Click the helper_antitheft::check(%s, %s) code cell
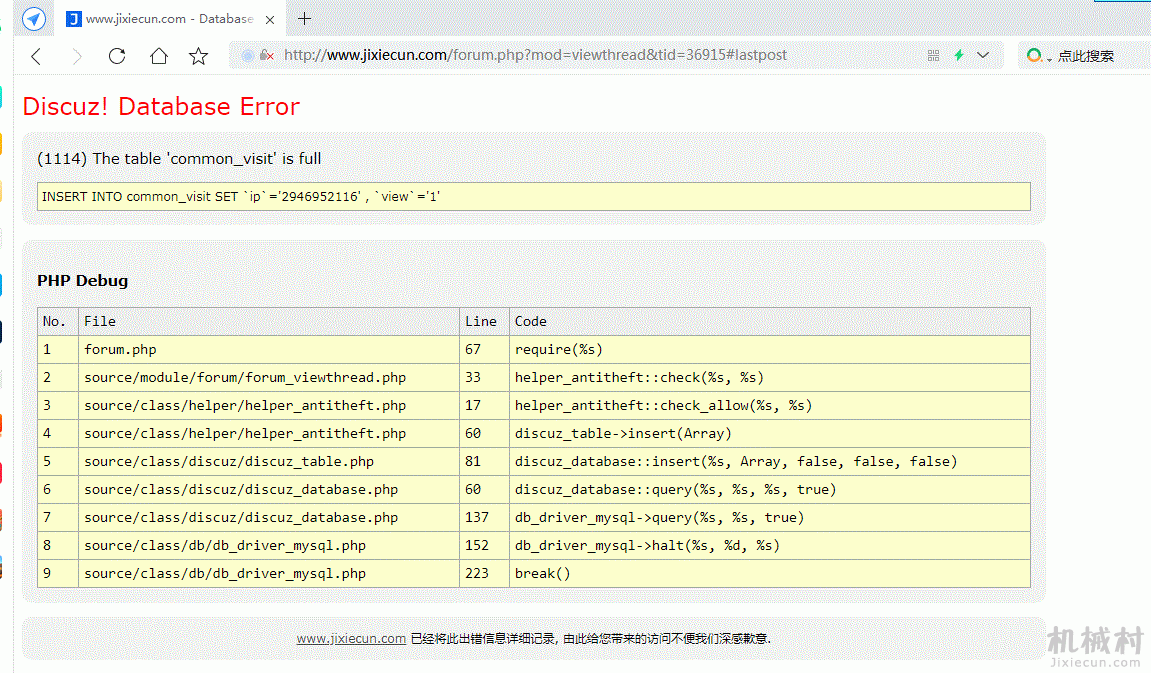 [770, 377]
